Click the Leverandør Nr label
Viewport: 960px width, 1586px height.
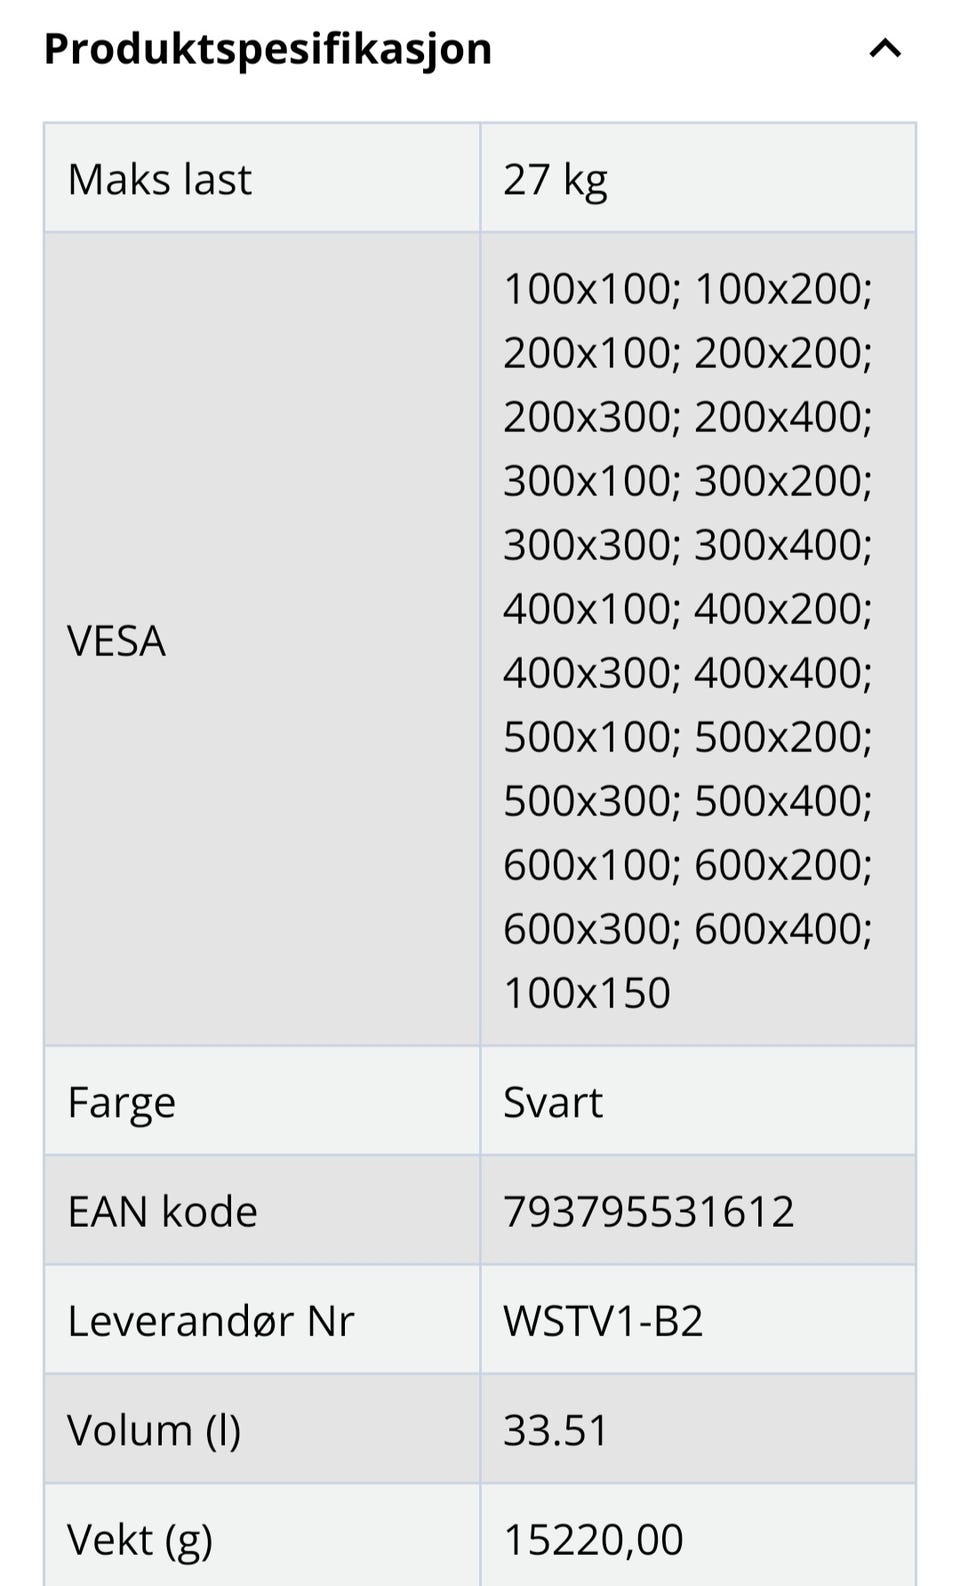click(210, 1321)
